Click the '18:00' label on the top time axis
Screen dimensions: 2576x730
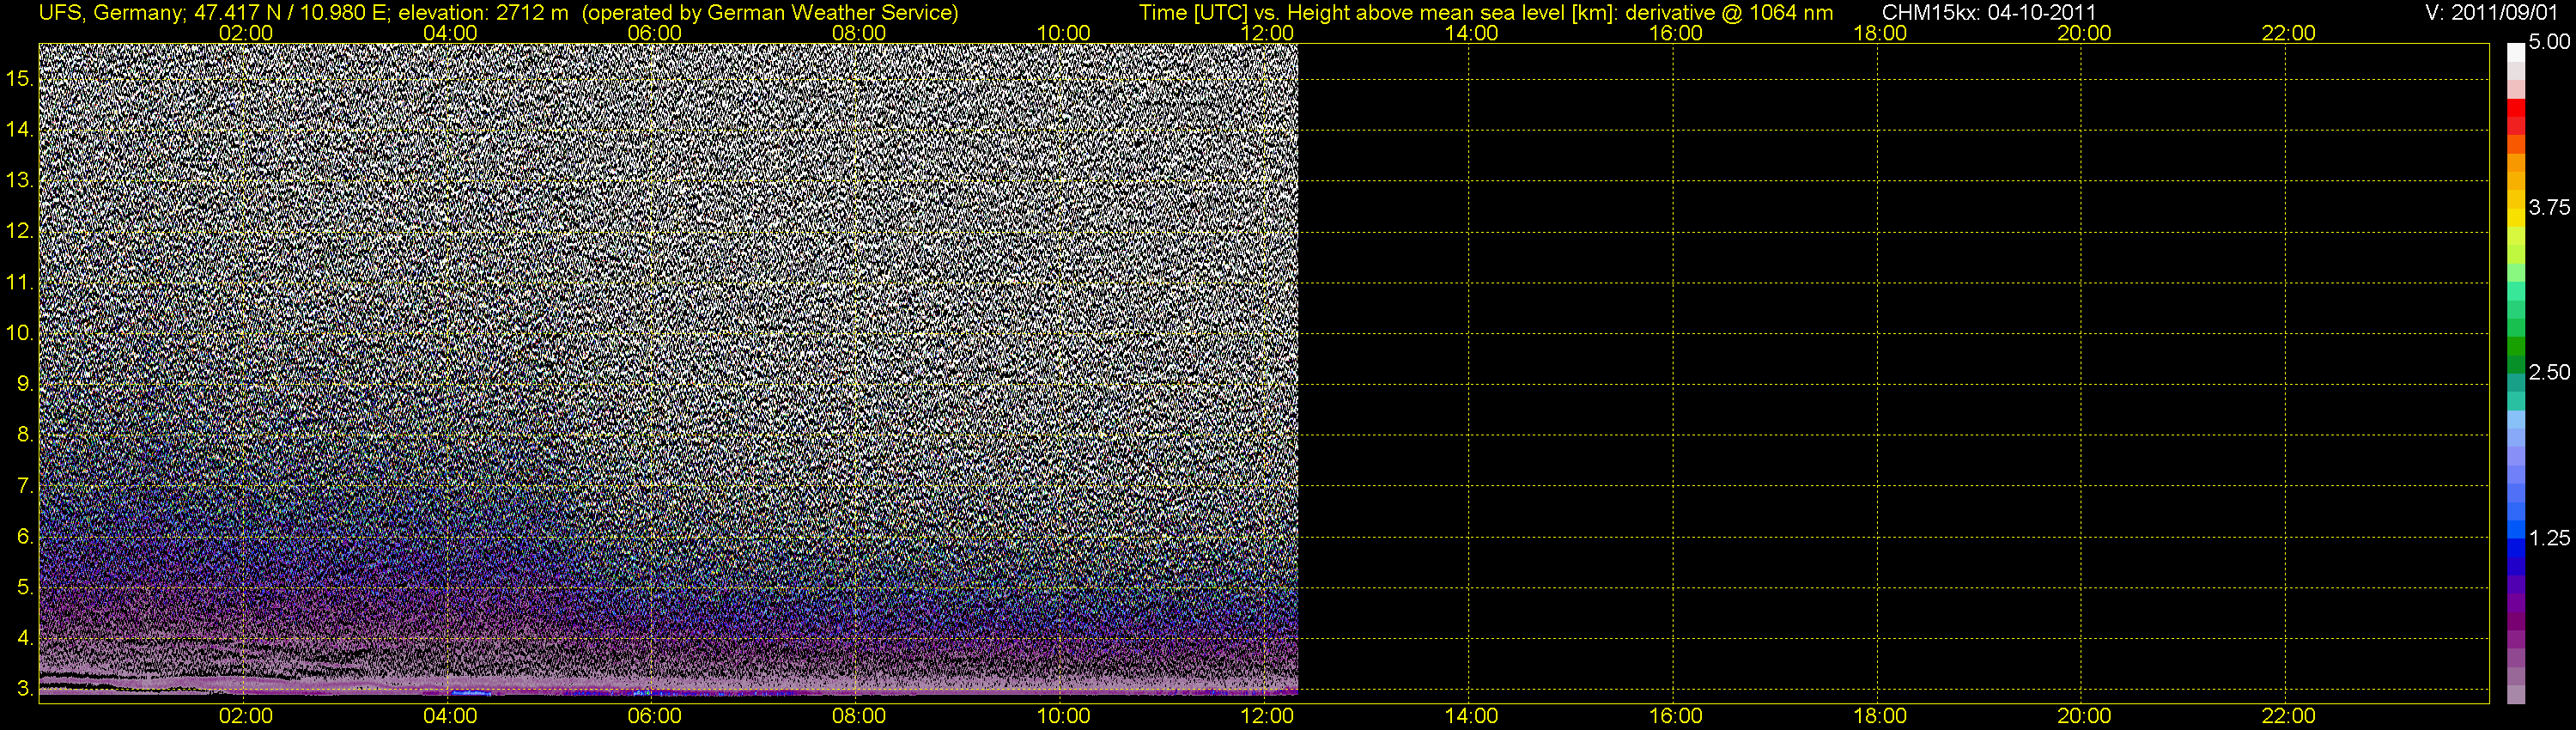point(1880,33)
